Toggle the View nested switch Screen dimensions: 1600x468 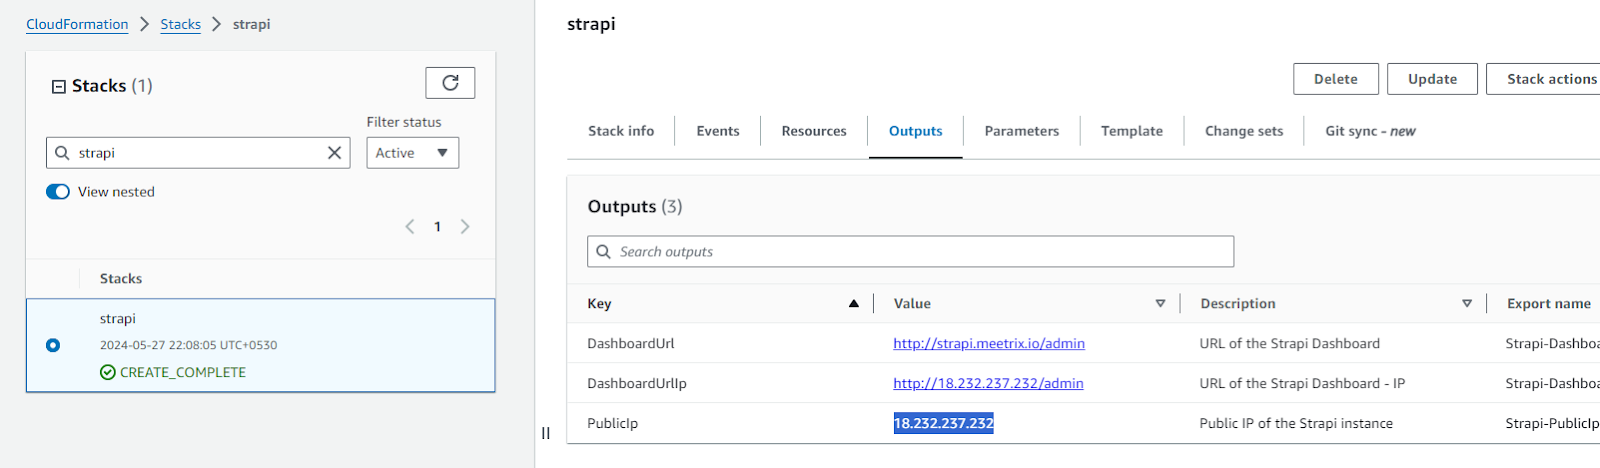click(x=58, y=192)
